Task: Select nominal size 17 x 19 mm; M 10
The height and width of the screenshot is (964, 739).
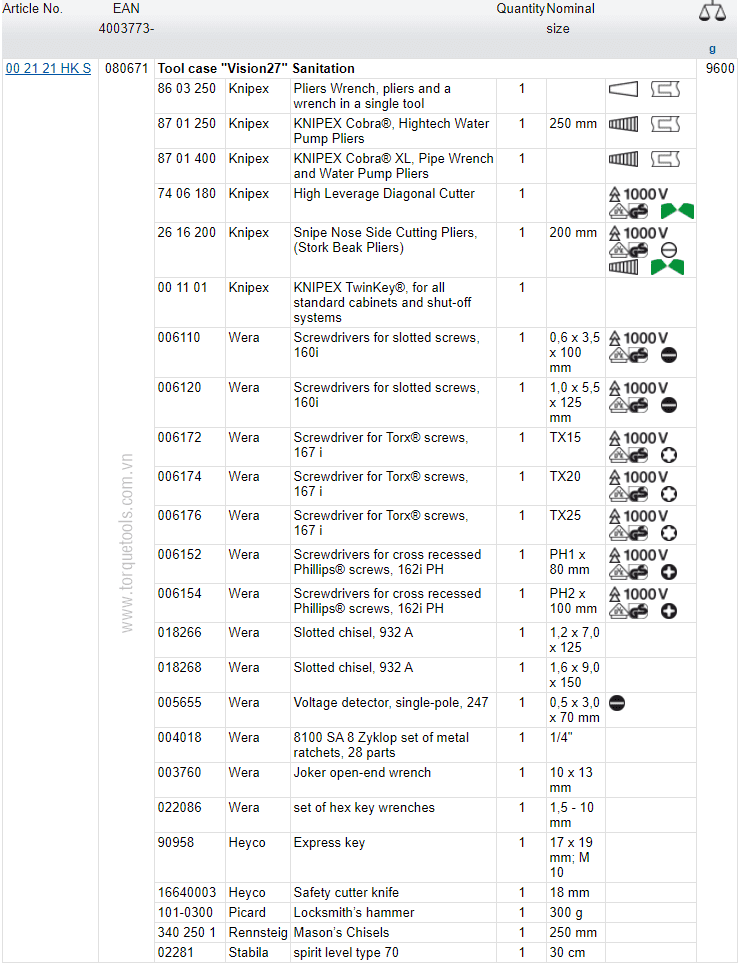Action: [571, 858]
